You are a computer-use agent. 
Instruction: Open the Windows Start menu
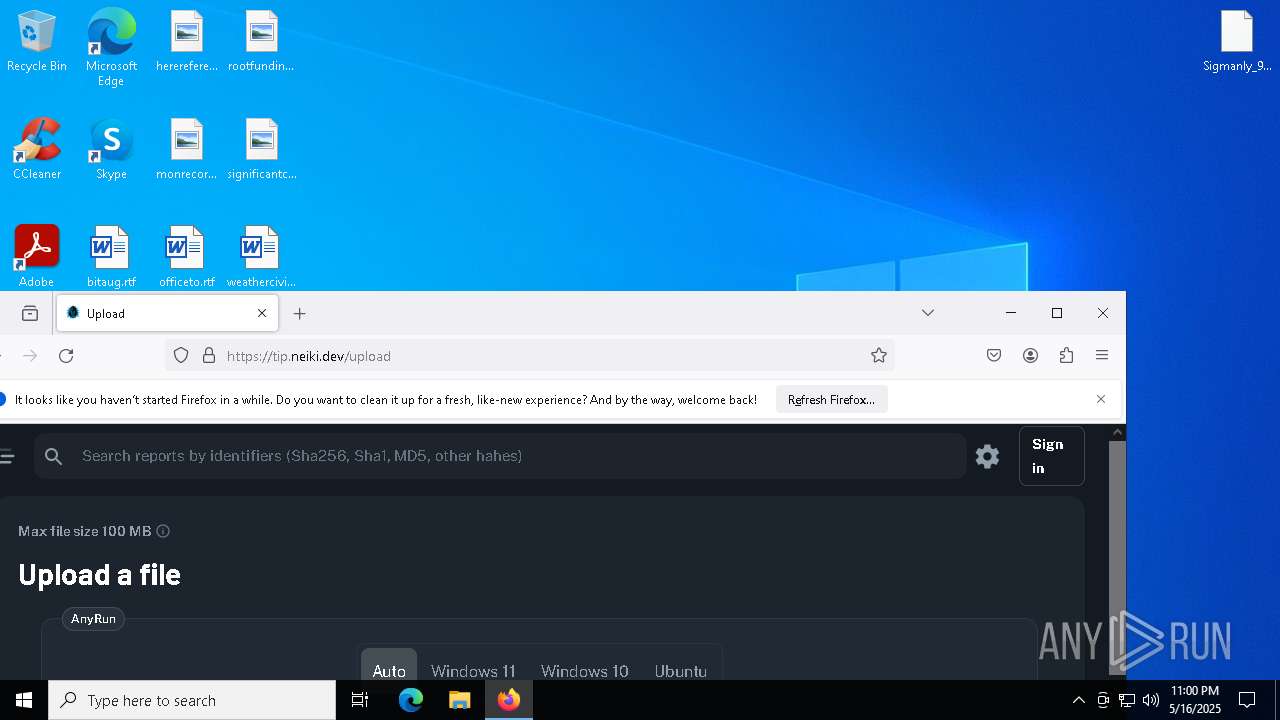click(x=24, y=700)
